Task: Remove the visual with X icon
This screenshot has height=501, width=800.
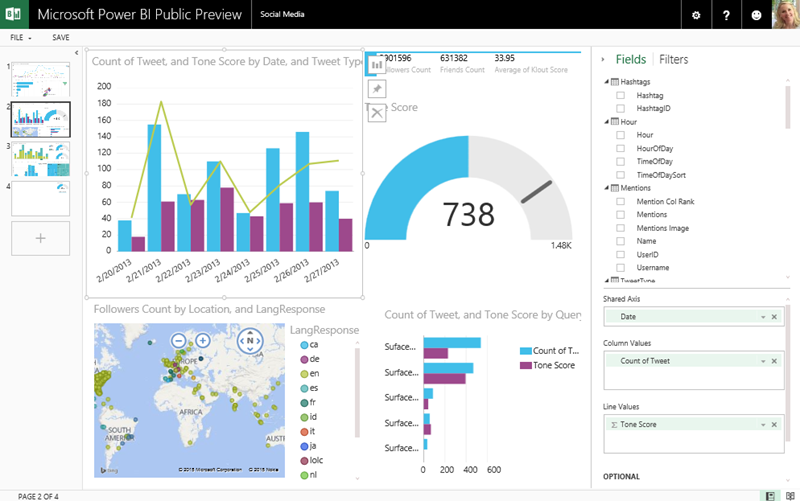Action: tap(377, 113)
